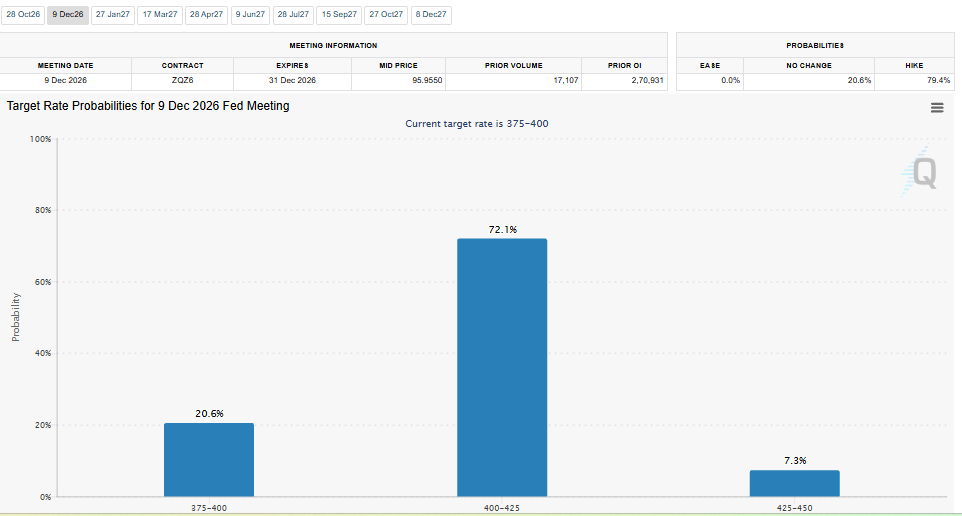Click the 9 Dec 2026 meeting date cell

click(66, 80)
